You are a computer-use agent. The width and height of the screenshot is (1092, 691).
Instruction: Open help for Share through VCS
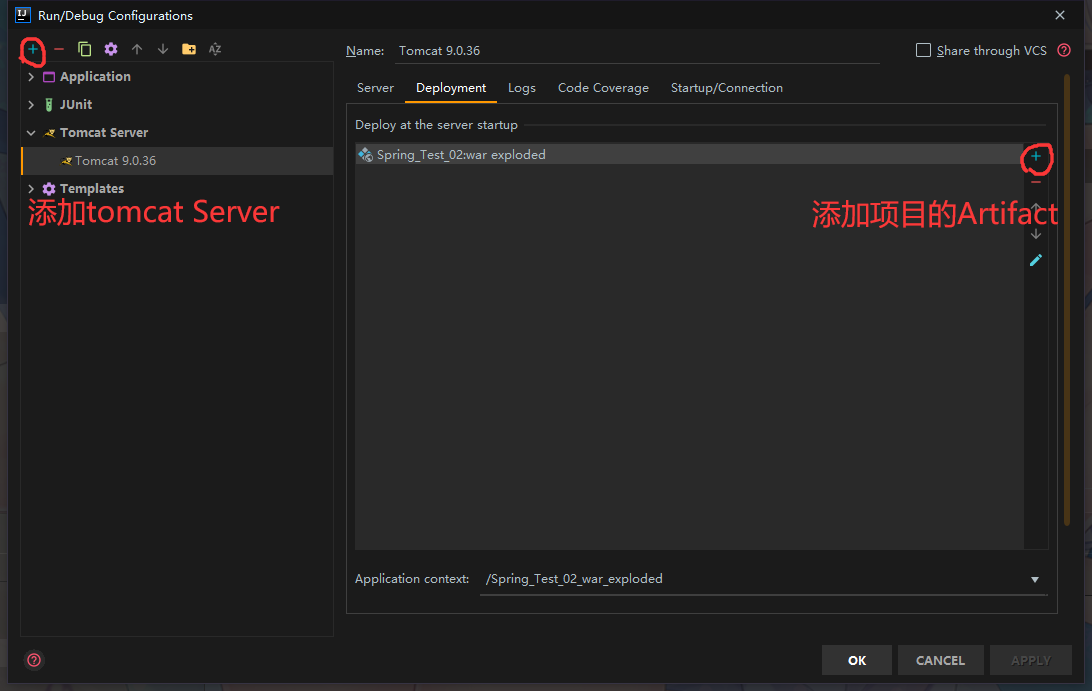tap(1064, 50)
